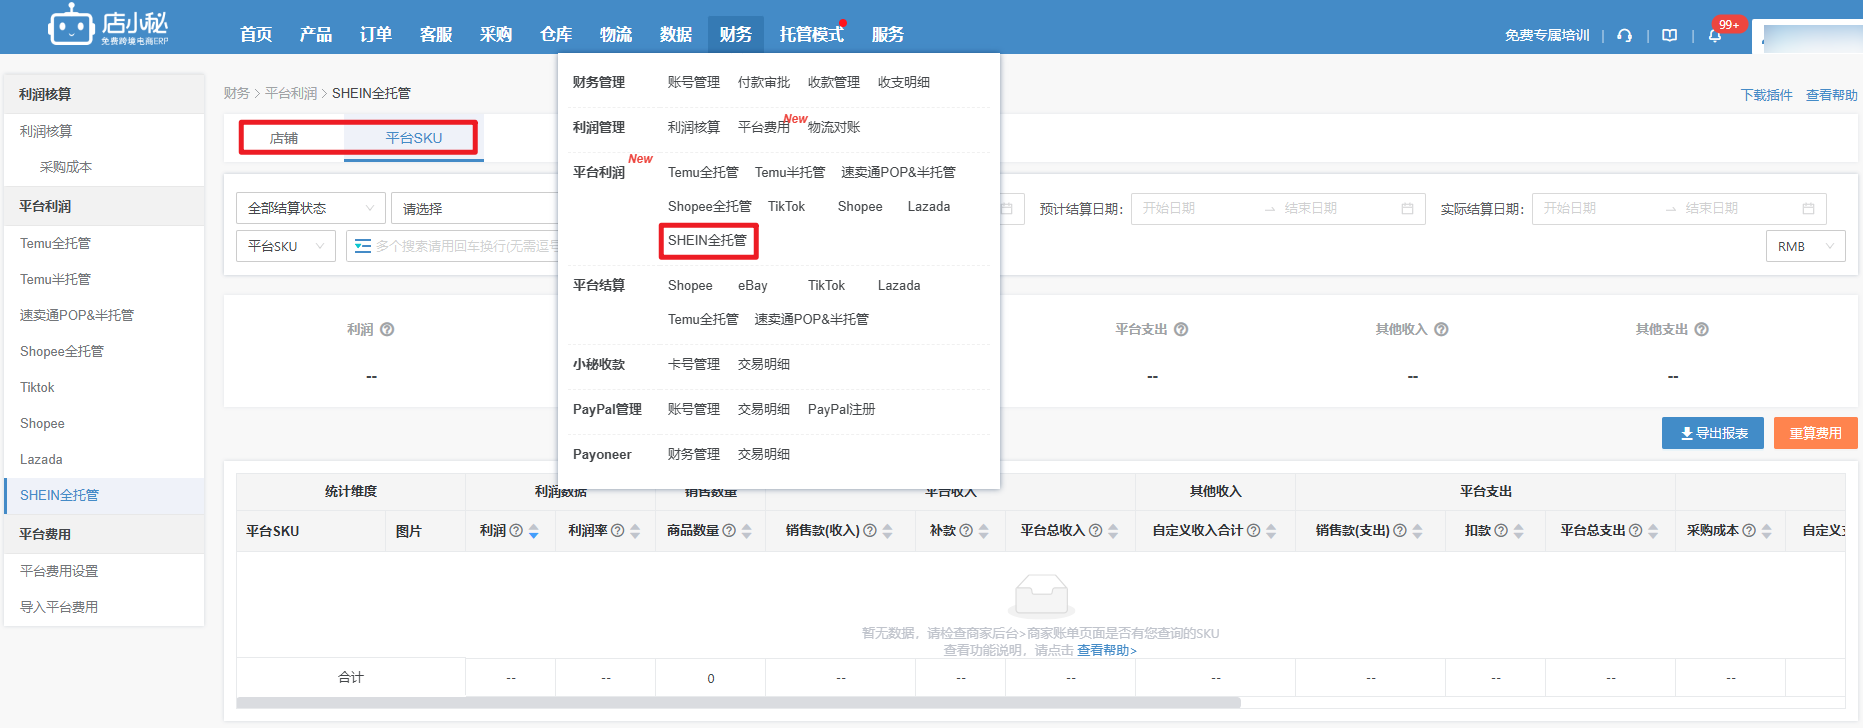This screenshot has width=1863, height=728.
Task: Click calendar icon in 预计结算日期 range
Action: tap(1407, 208)
